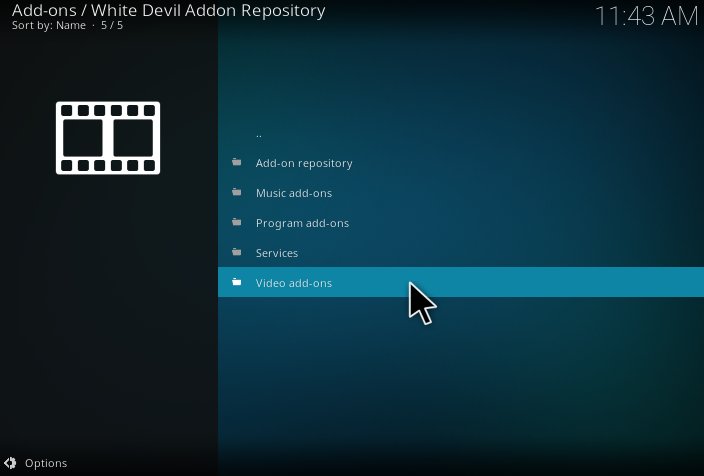Click the Add-ons / White Devil Addon Repository title
704x476 pixels.
(x=168, y=10)
